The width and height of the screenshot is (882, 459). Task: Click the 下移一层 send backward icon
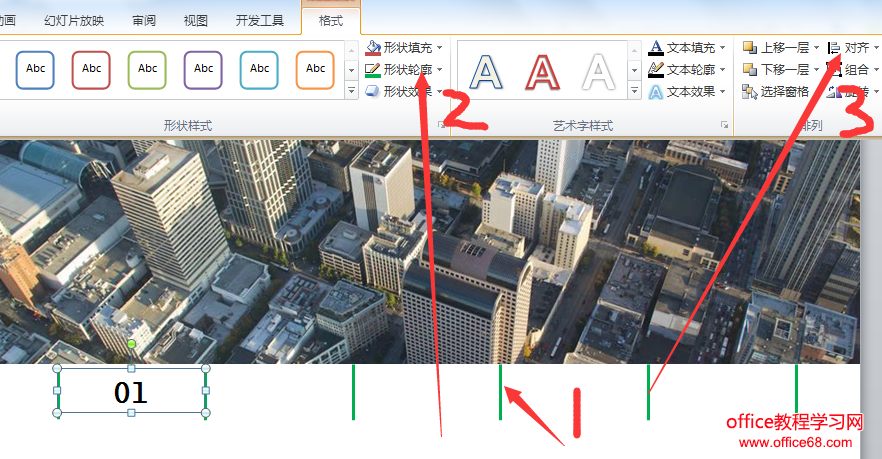(750, 70)
